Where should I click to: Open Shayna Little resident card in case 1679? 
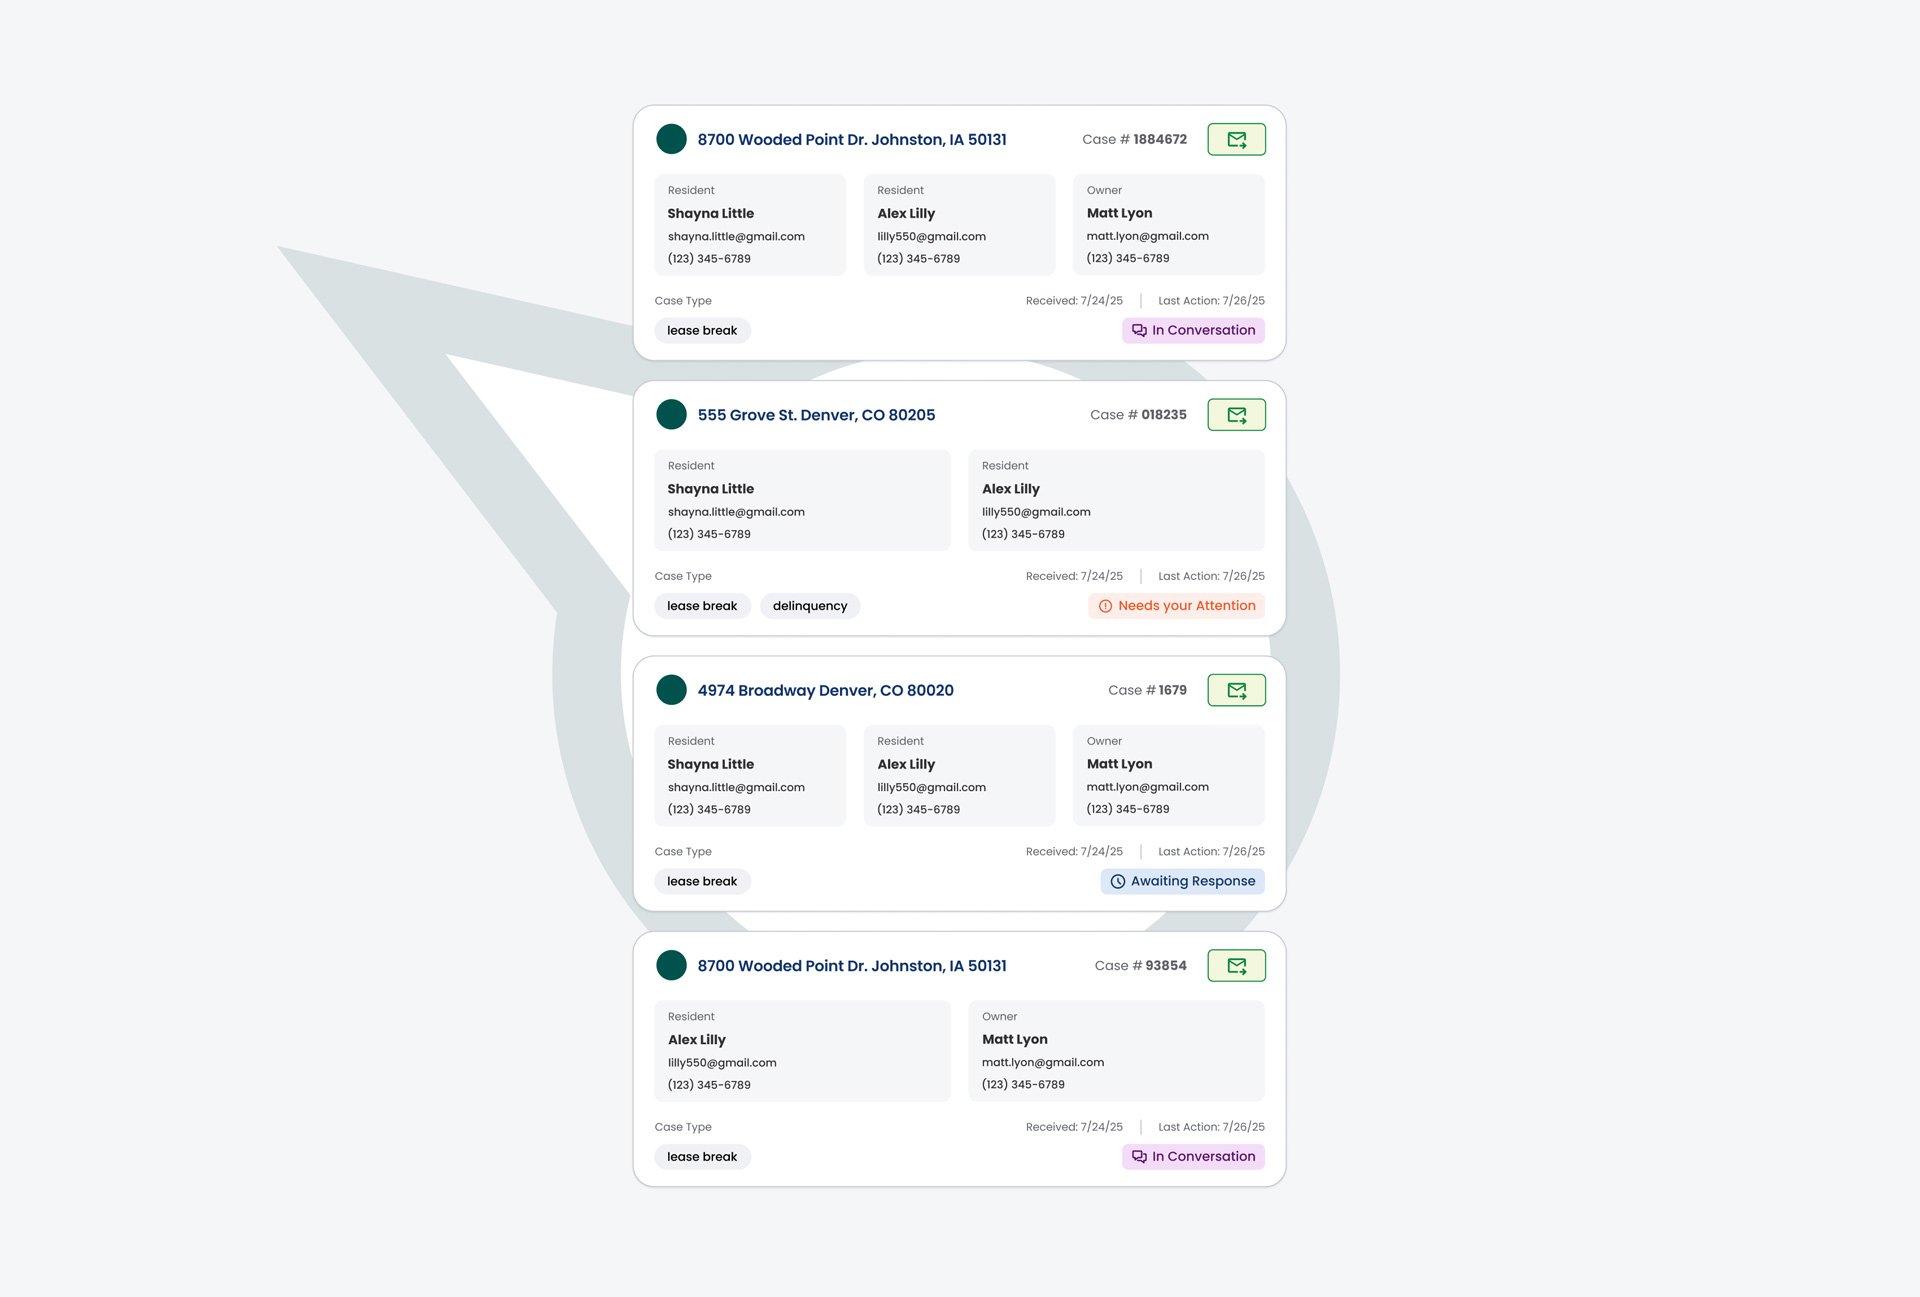[750, 775]
